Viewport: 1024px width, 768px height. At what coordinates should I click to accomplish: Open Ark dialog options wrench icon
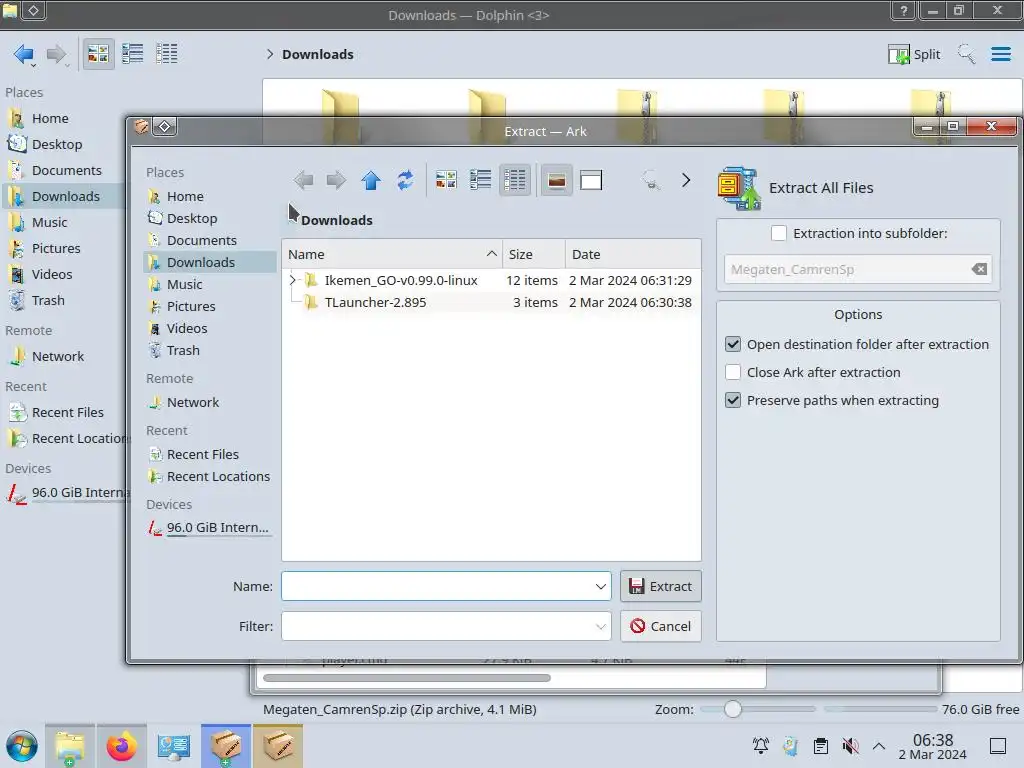pos(650,180)
